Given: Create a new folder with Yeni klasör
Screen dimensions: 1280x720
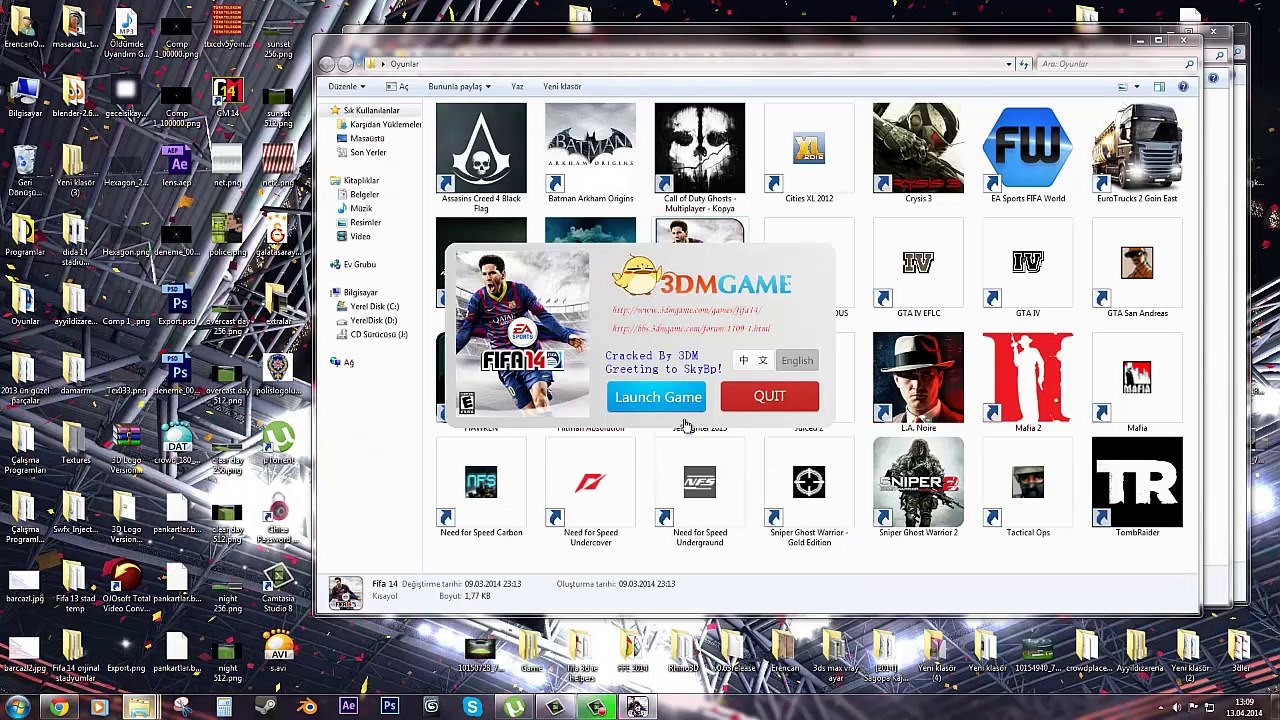Looking at the screenshot, I should point(562,86).
